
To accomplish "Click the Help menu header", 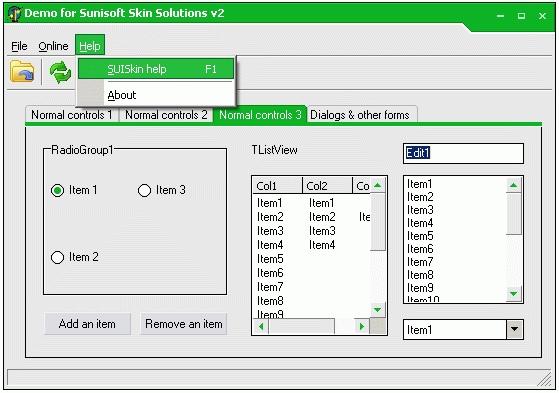I will [90, 45].
